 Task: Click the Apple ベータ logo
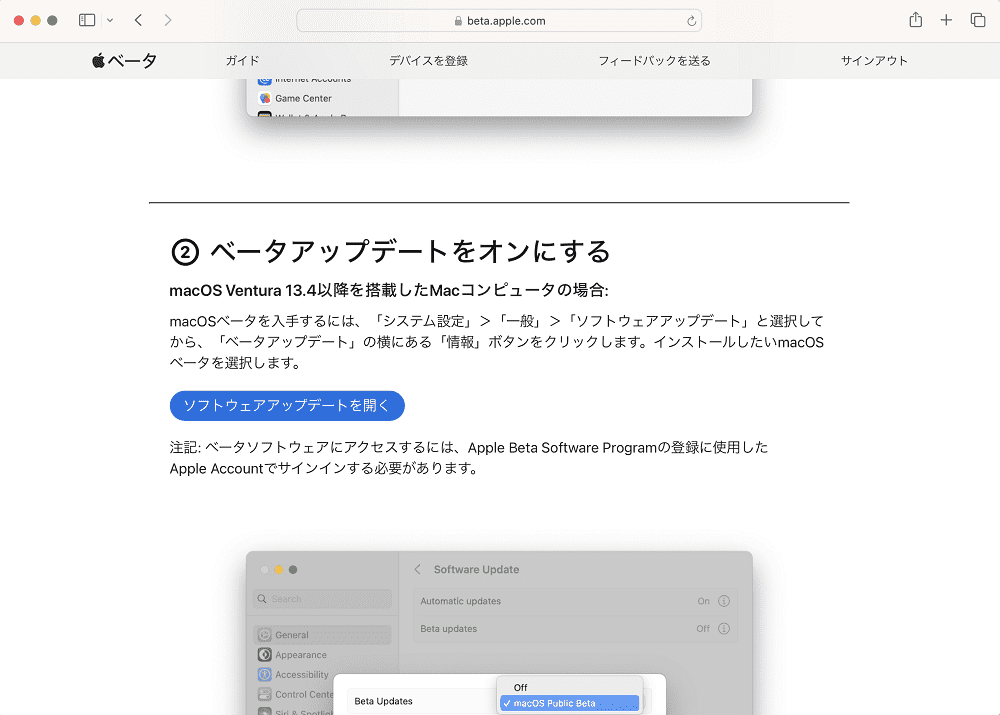[x=124, y=61]
